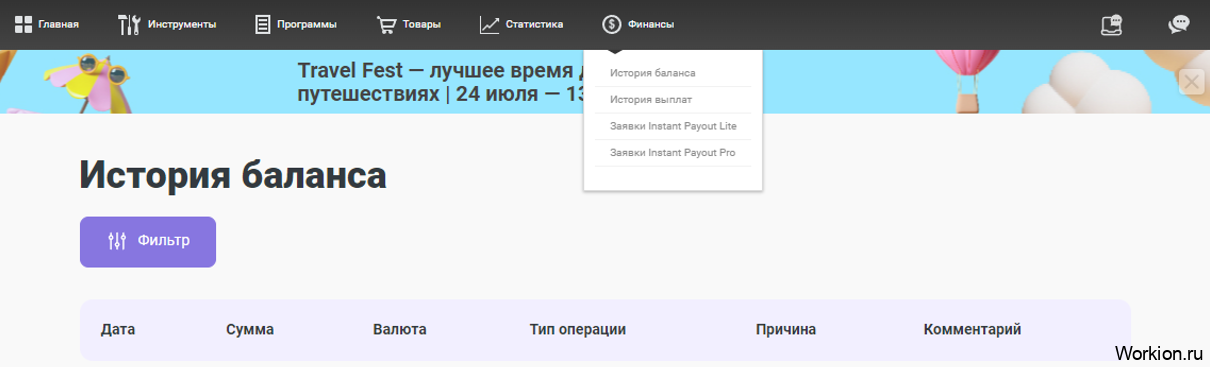The image size is (1210, 367).
Task: Click the Причина column header
Action: point(786,329)
